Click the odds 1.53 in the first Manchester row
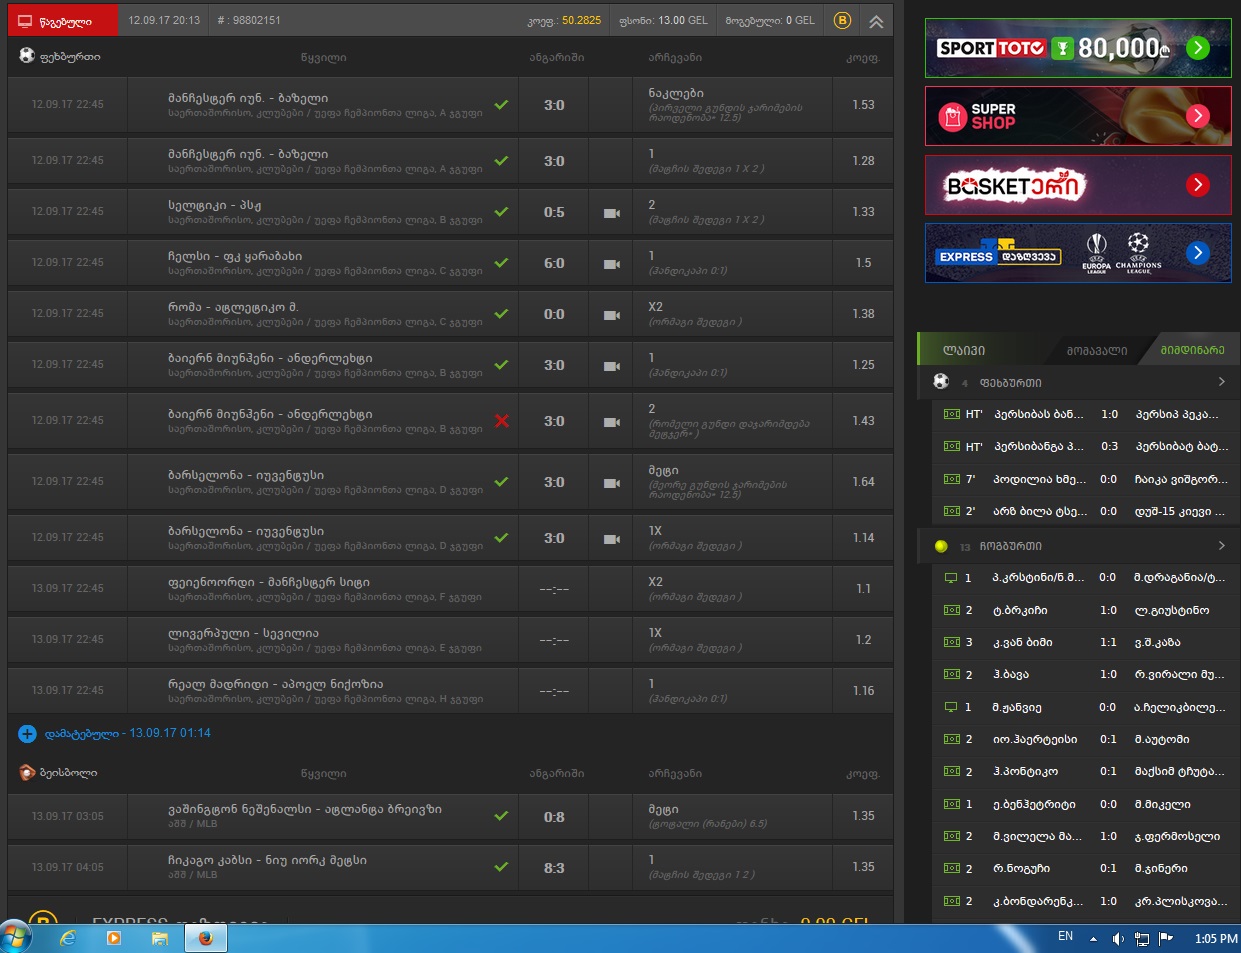The height and width of the screenshot is (953, 1241). [863, 105]
